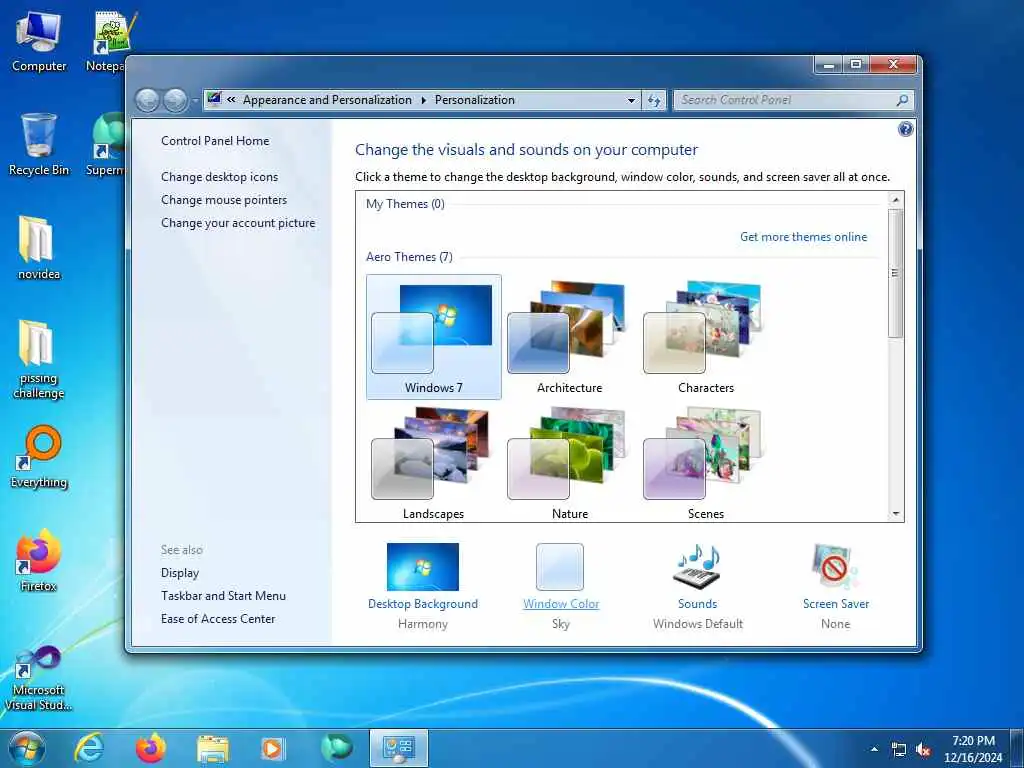Click the Aero Themes (7) heading
The height and width of the screenshot is (768, 1024).
409,257
